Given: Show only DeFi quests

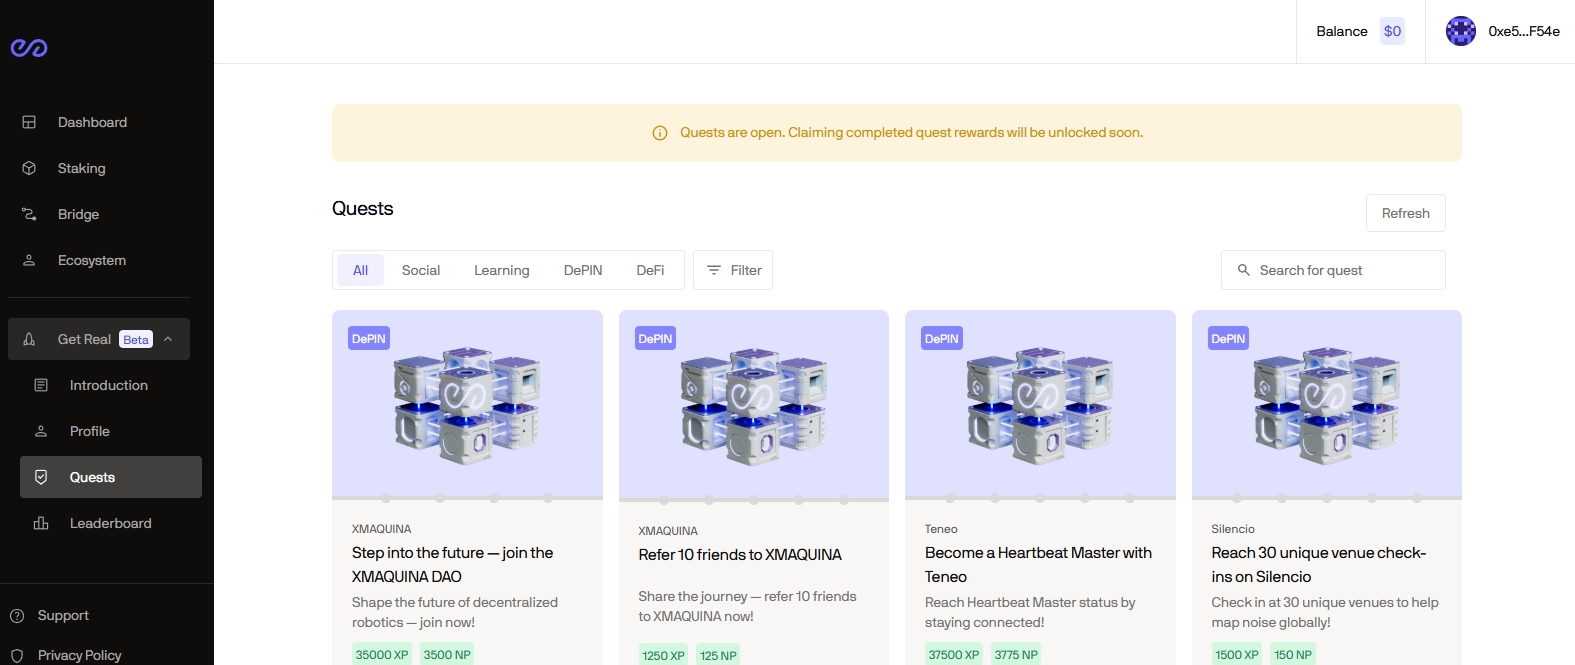Looking at the screenshot, I should click(650, 270).
